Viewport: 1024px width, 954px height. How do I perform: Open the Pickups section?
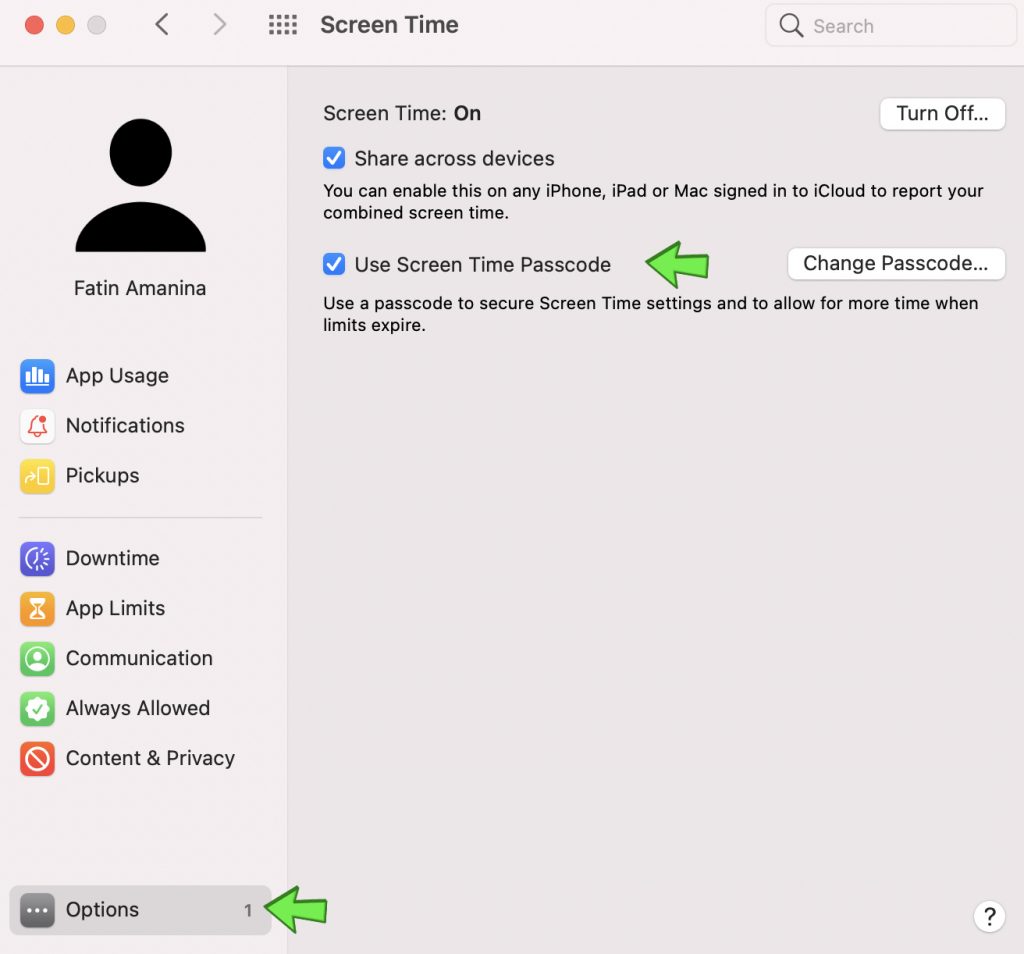pyautogui.click(x=103, y=476)
